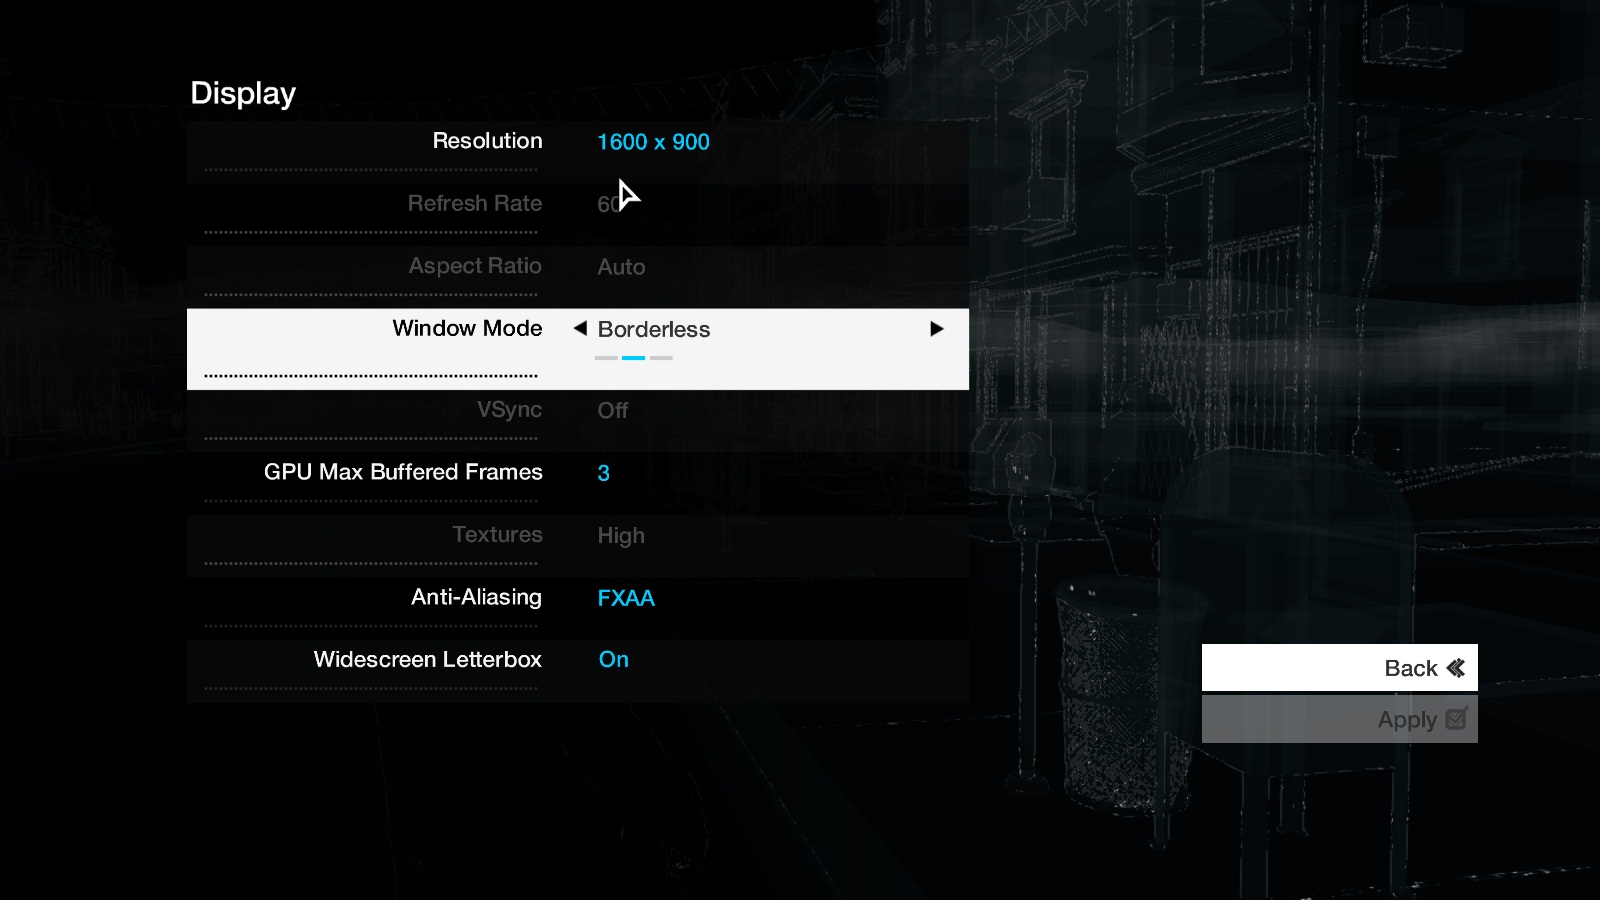
Task: Adjust the GPU buffered frames value 3
Action: click(x=603, y=473)
